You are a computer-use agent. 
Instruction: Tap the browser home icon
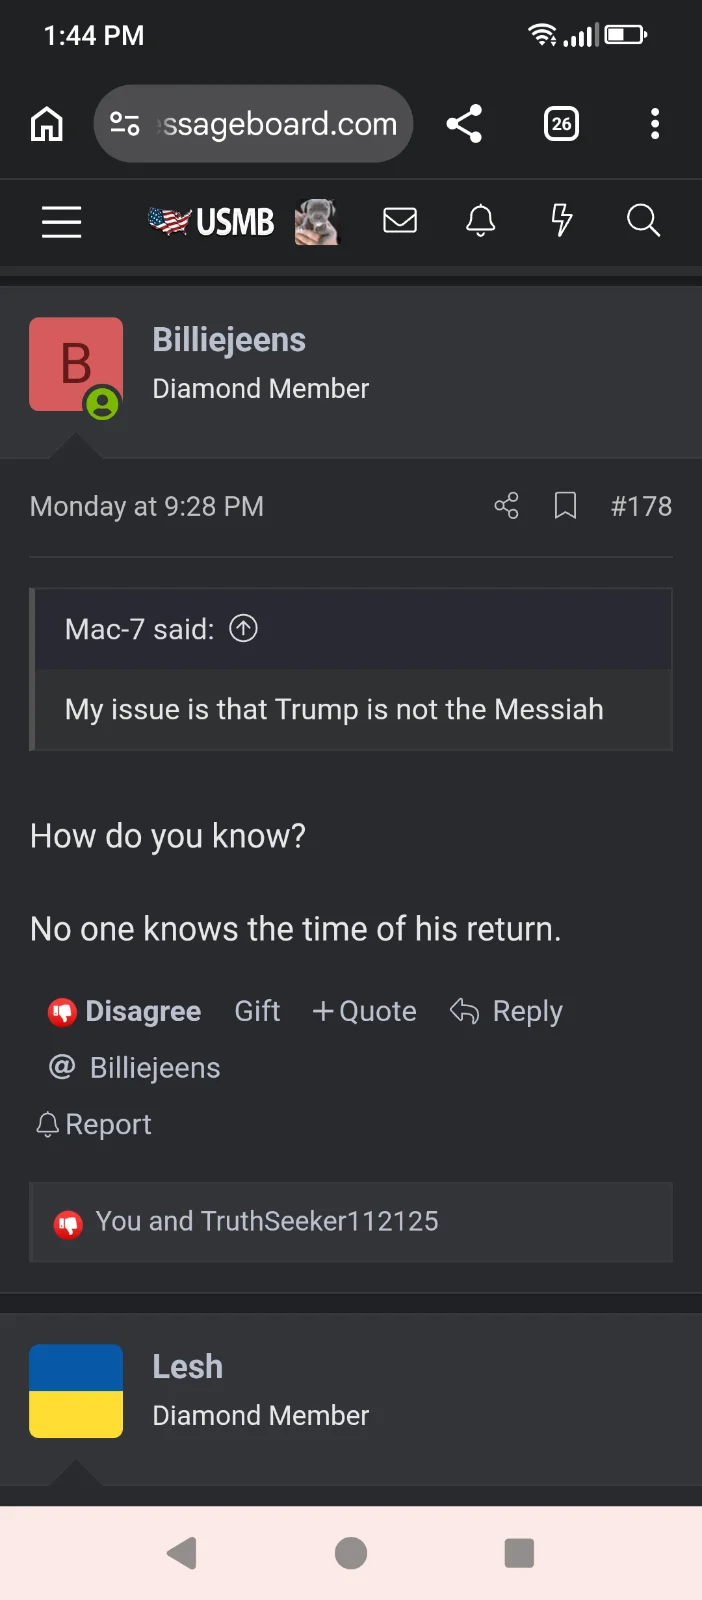pyautogui.click(x=47, y=124)
